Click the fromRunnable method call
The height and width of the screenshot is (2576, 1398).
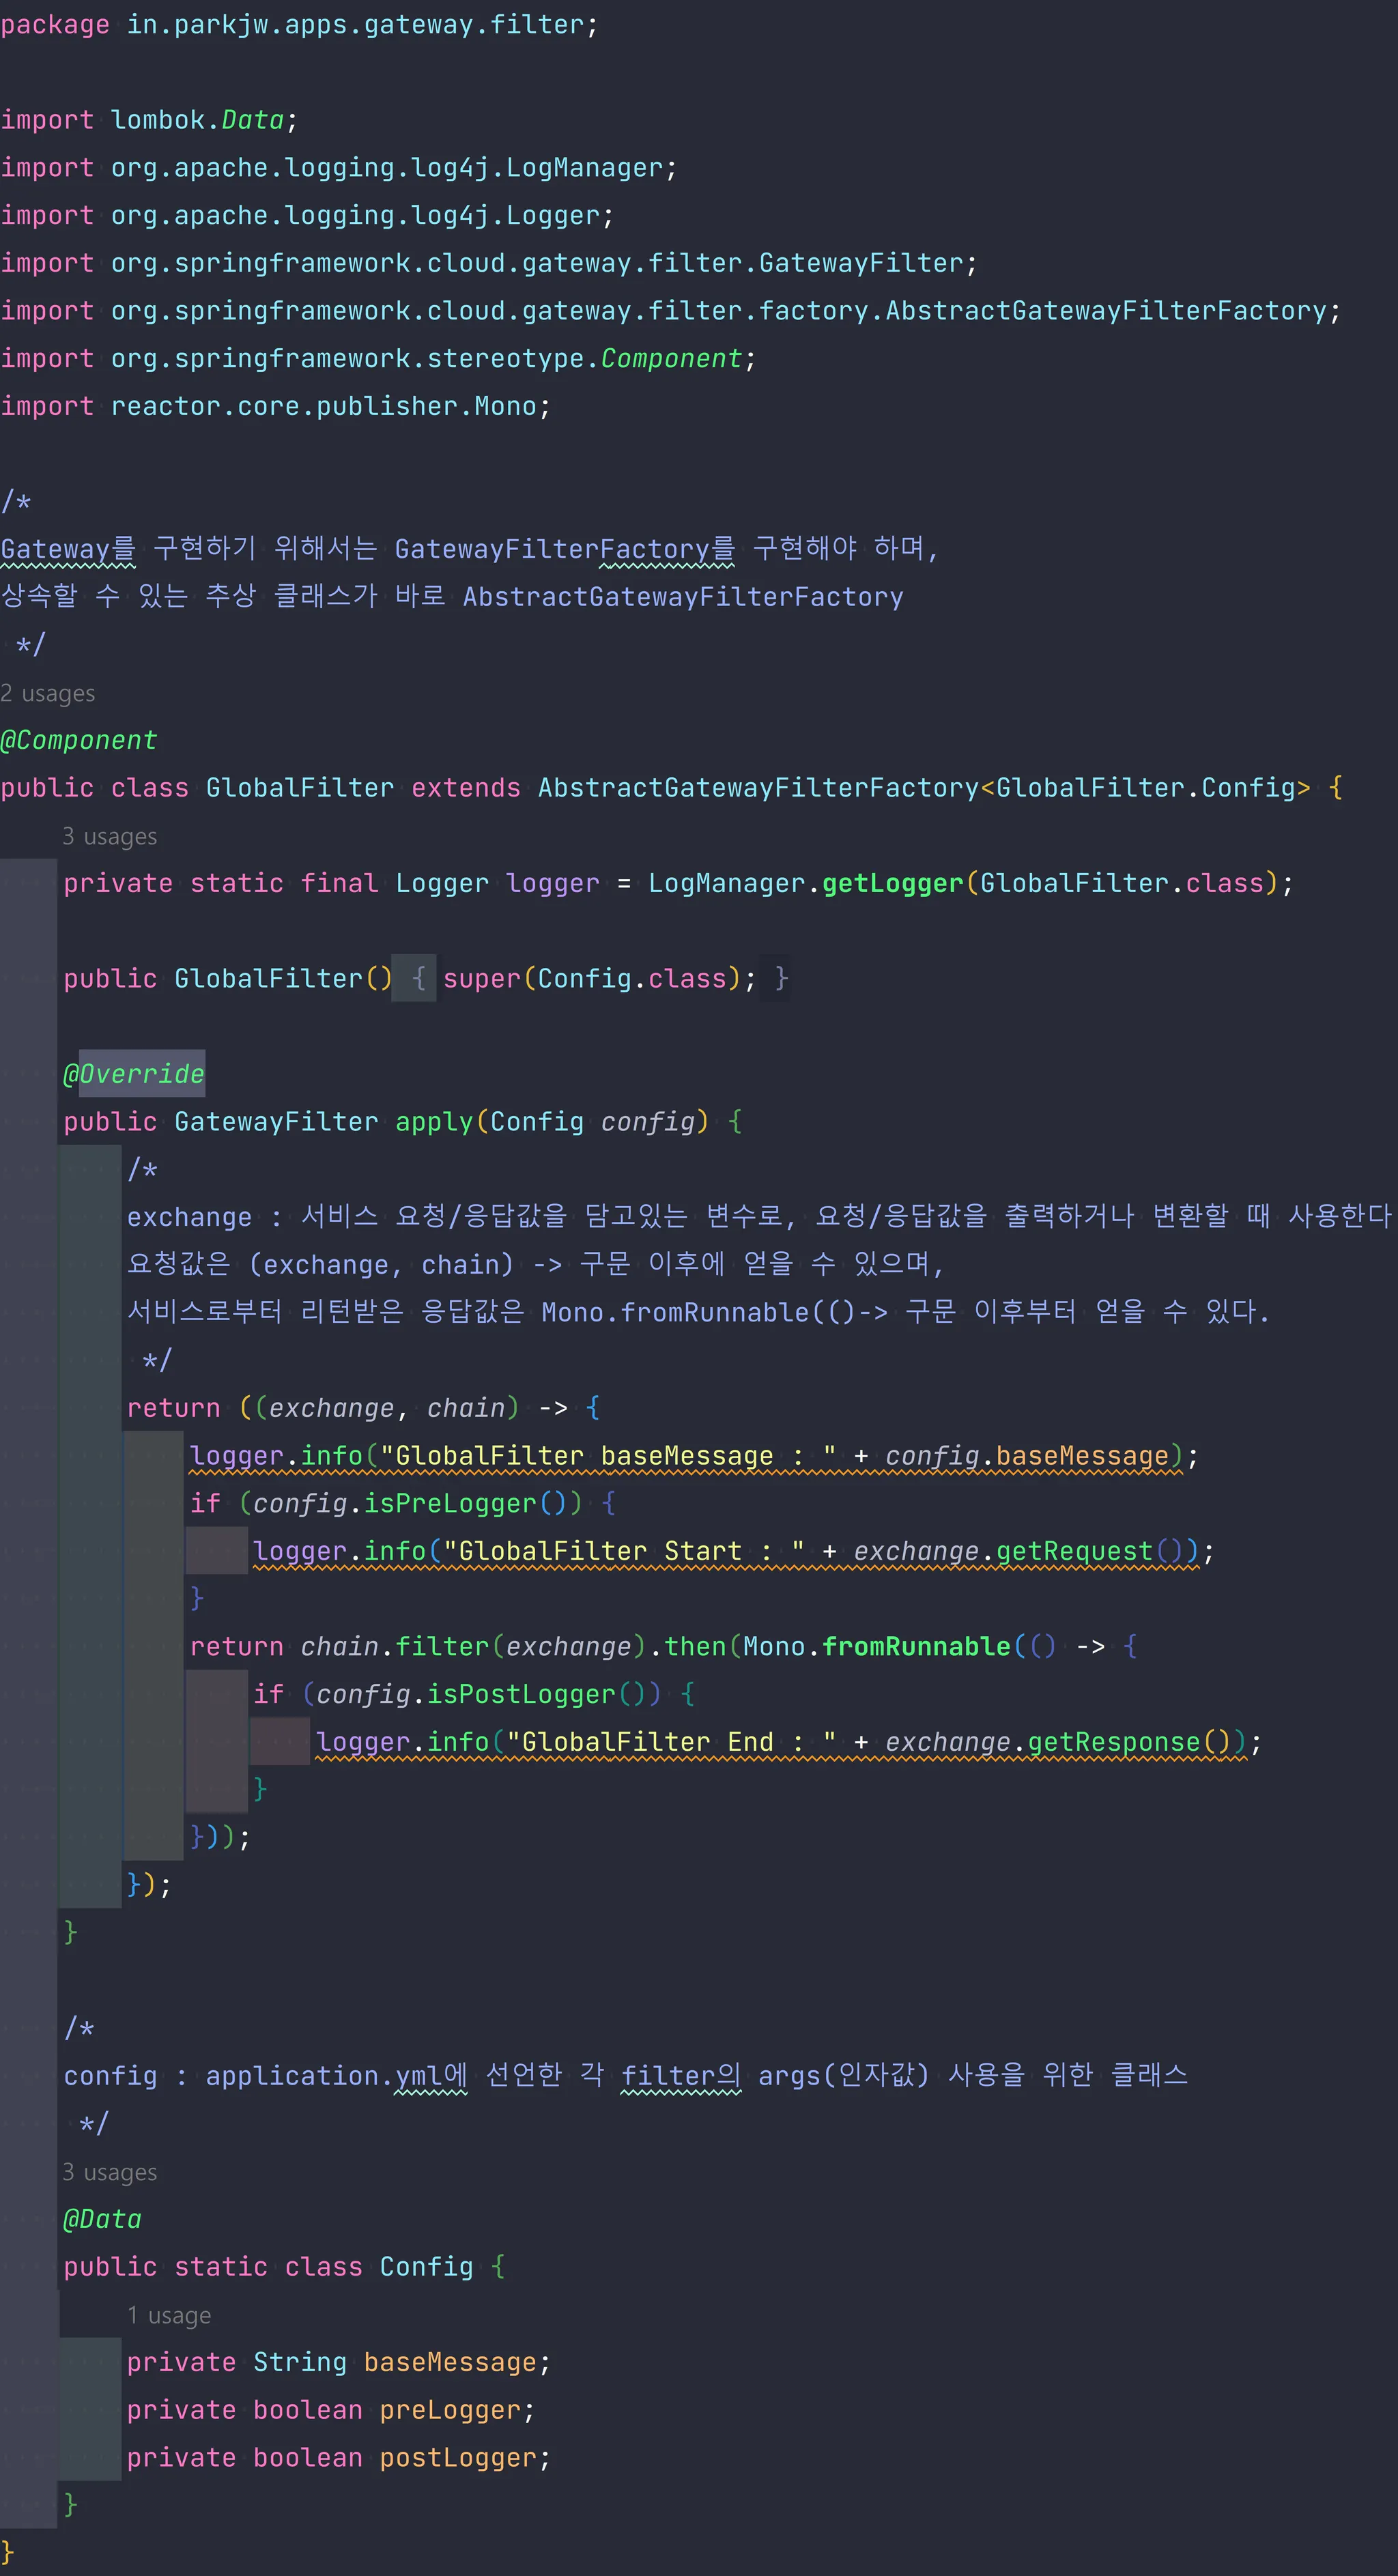[916, 1646]
